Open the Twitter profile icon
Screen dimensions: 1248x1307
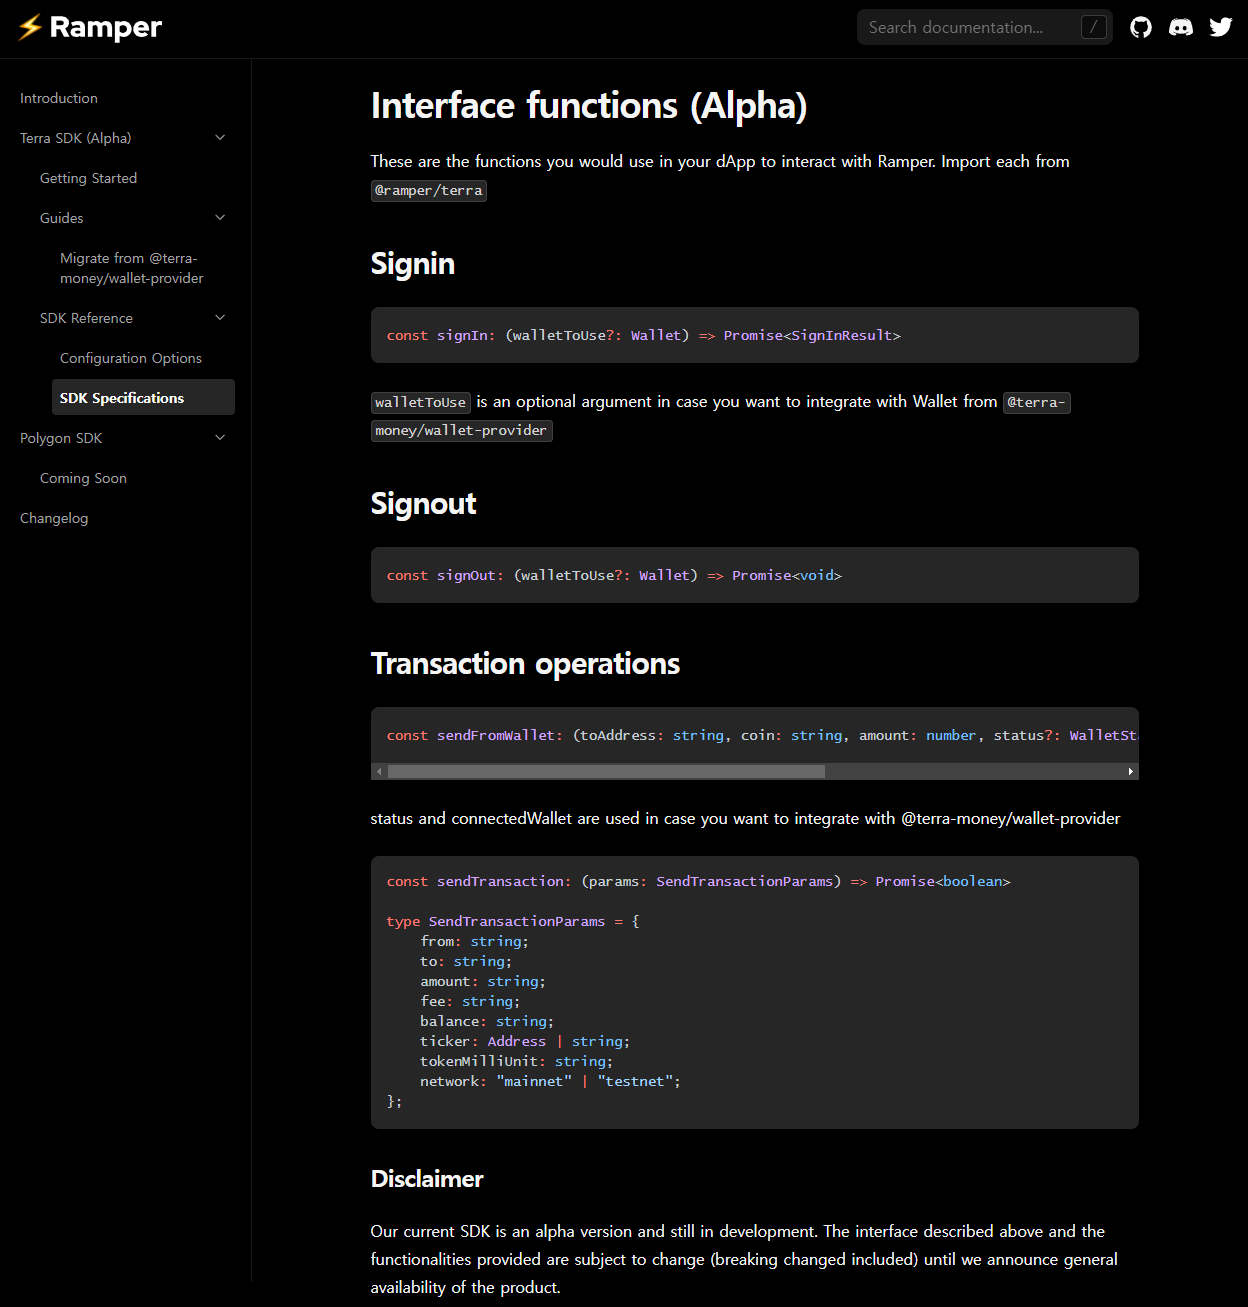tap(1221, 27)
